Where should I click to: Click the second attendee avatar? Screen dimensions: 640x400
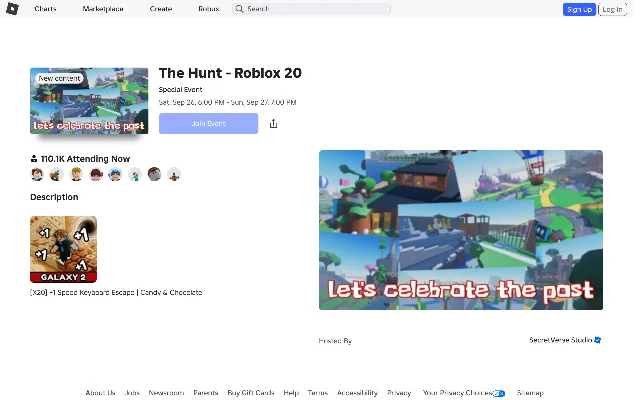coord(56,174)
